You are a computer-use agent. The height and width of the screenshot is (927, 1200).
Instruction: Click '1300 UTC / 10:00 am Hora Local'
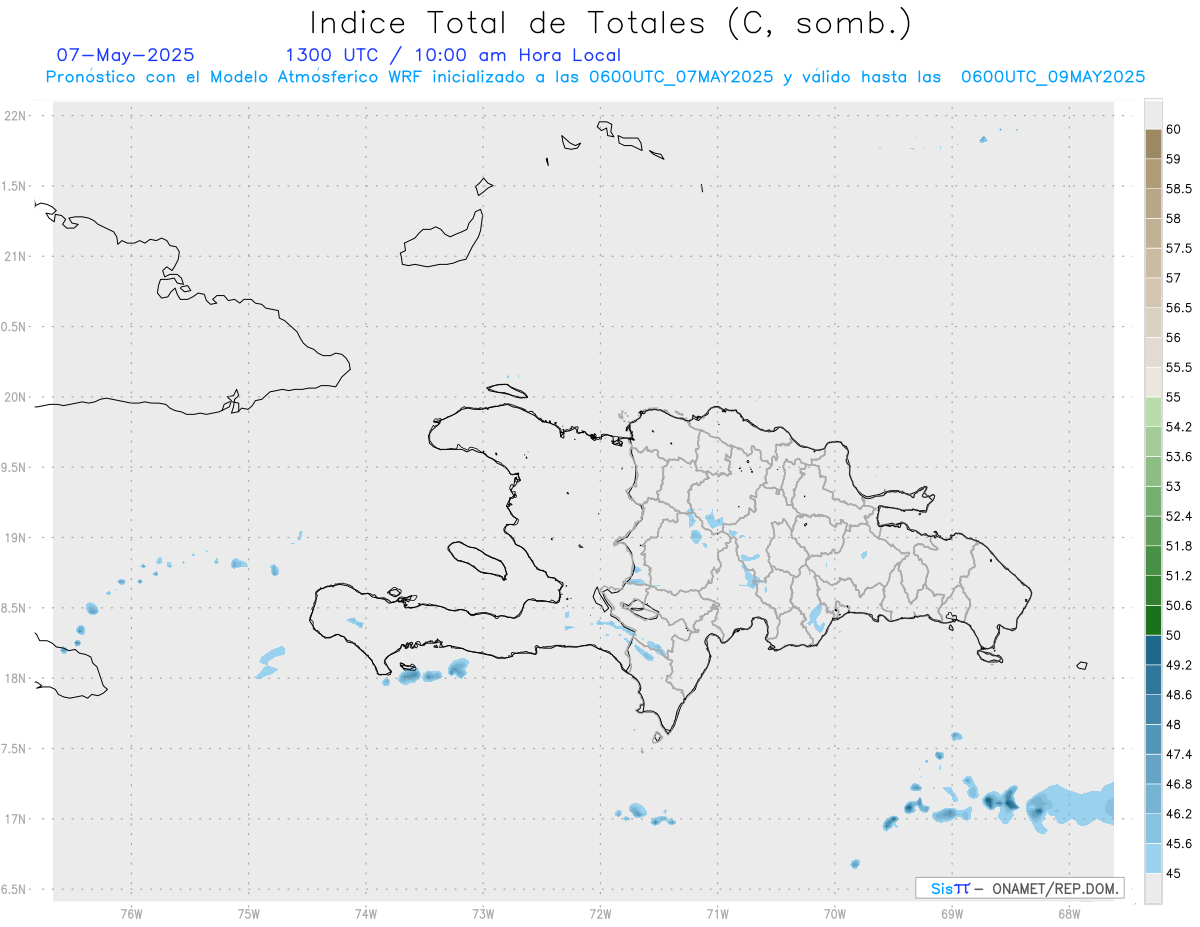(453, 56)
